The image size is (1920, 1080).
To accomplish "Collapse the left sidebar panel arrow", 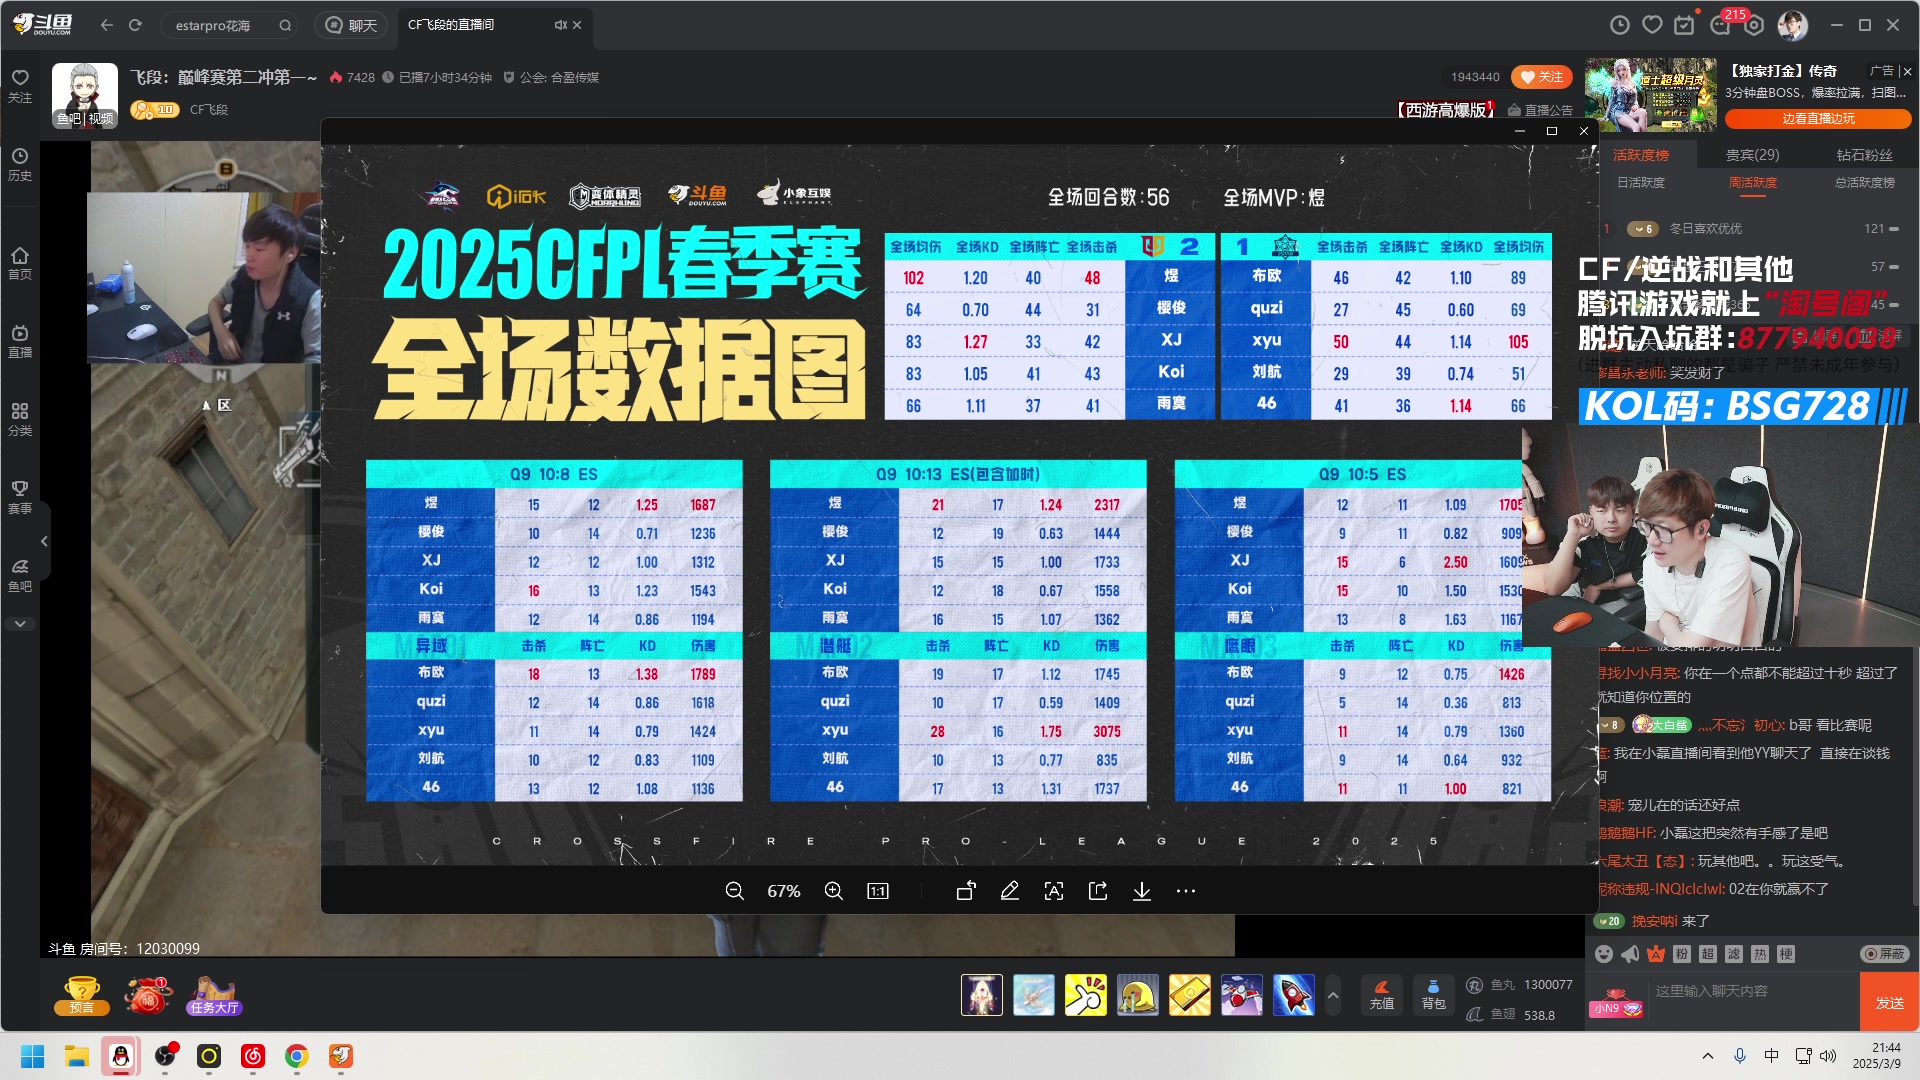I will [44, 541].
